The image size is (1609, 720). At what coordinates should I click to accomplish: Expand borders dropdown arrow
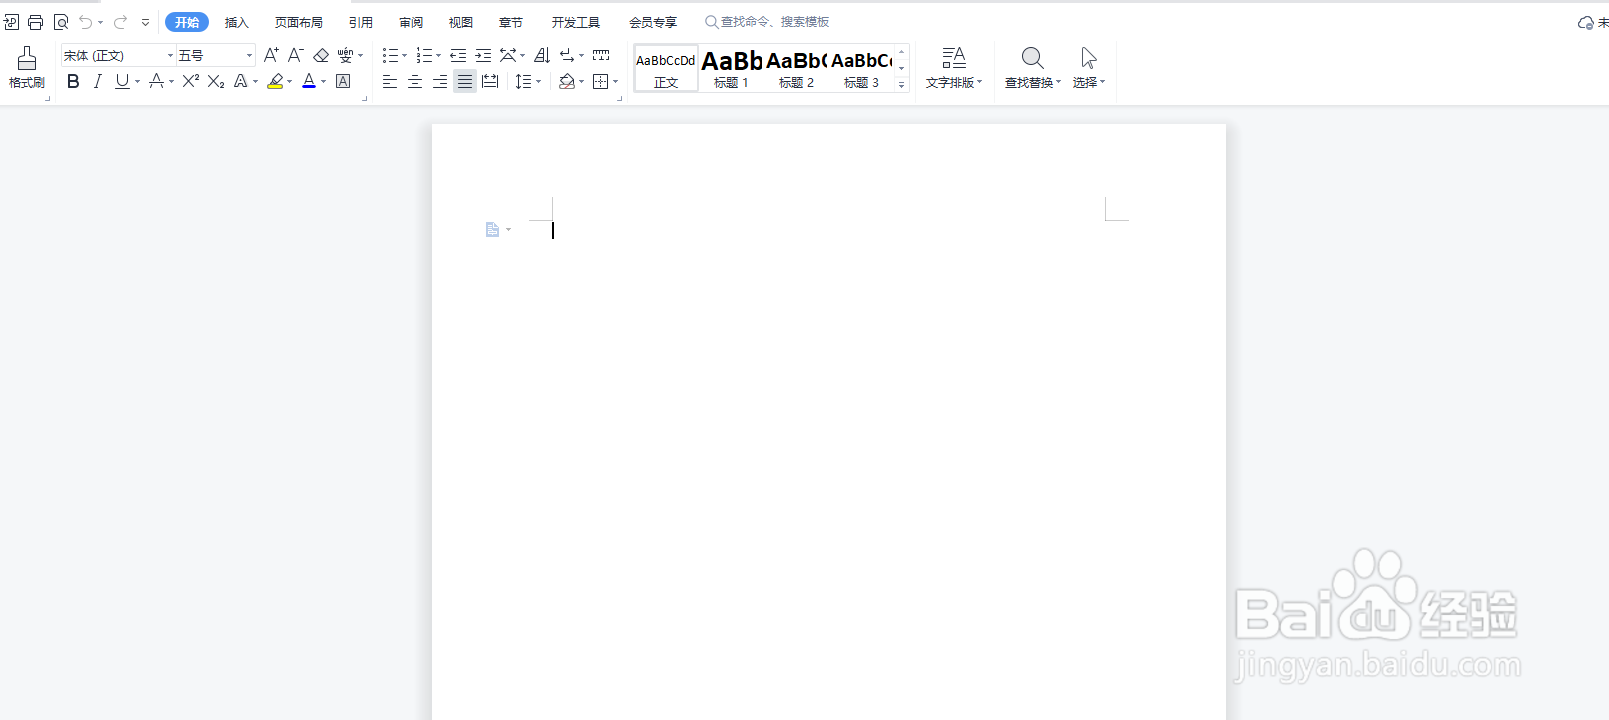tap(615, 82)
